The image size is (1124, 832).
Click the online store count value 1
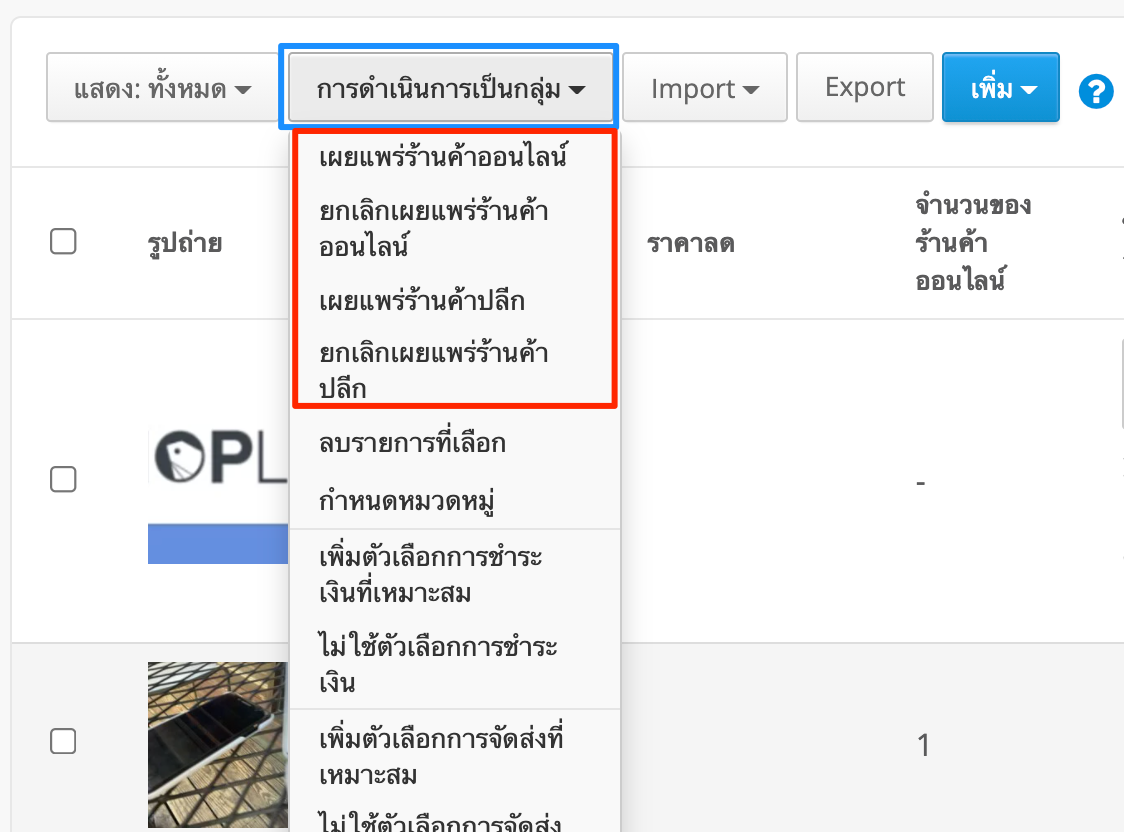tap(923, 745)
